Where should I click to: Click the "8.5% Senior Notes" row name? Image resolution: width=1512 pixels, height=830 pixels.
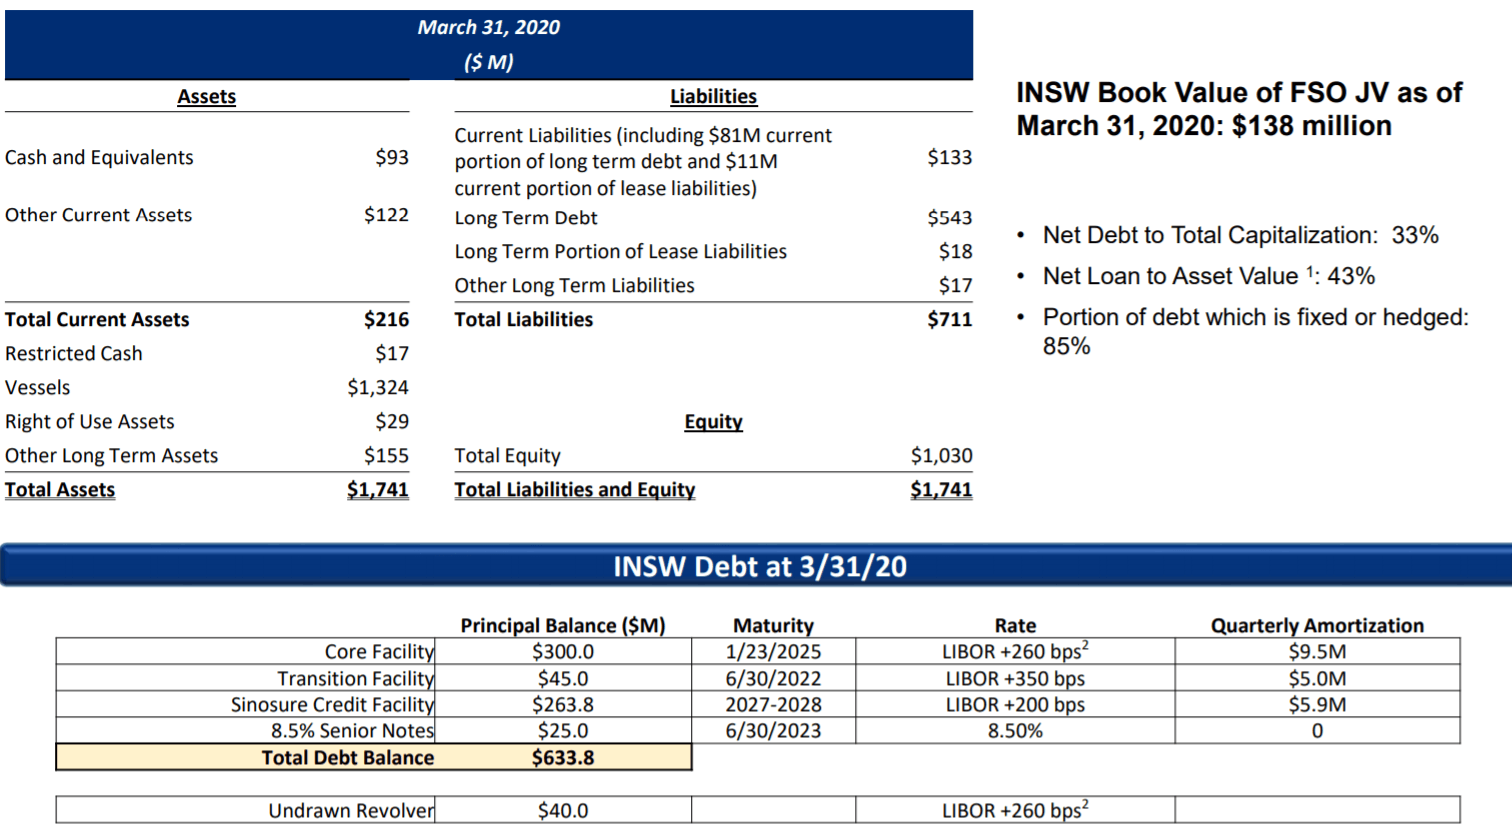tap(353, 730)
